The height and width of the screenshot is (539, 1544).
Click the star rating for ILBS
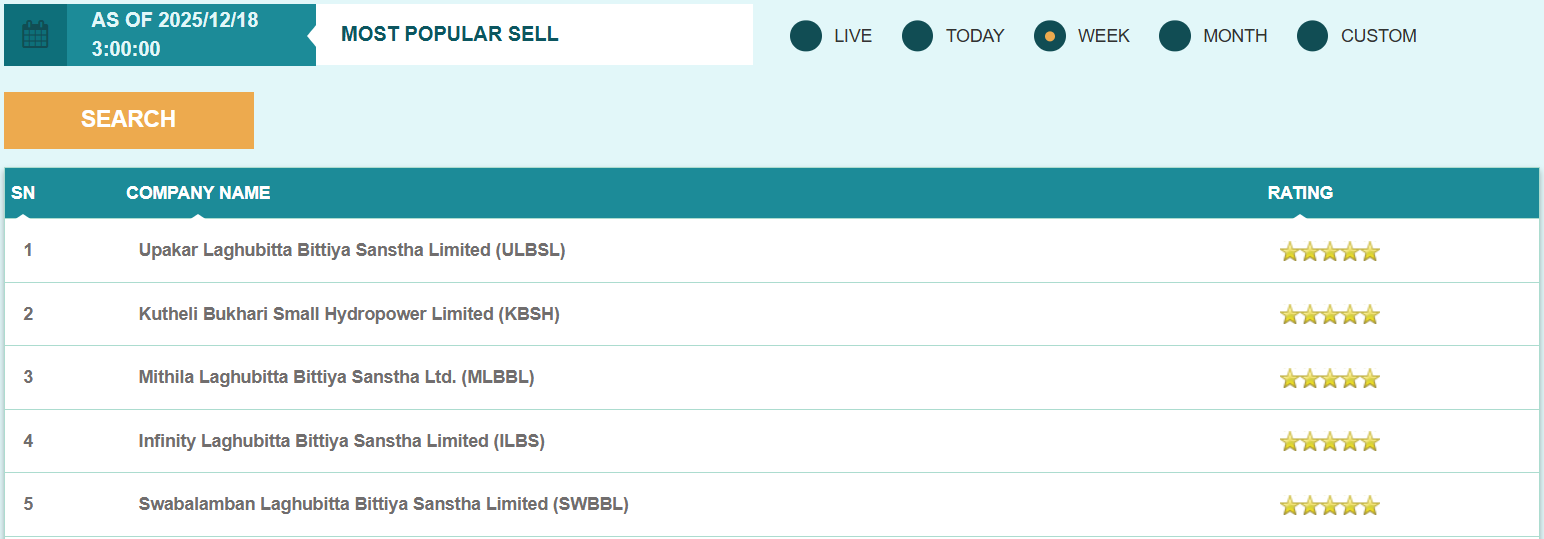[1329, 442]
